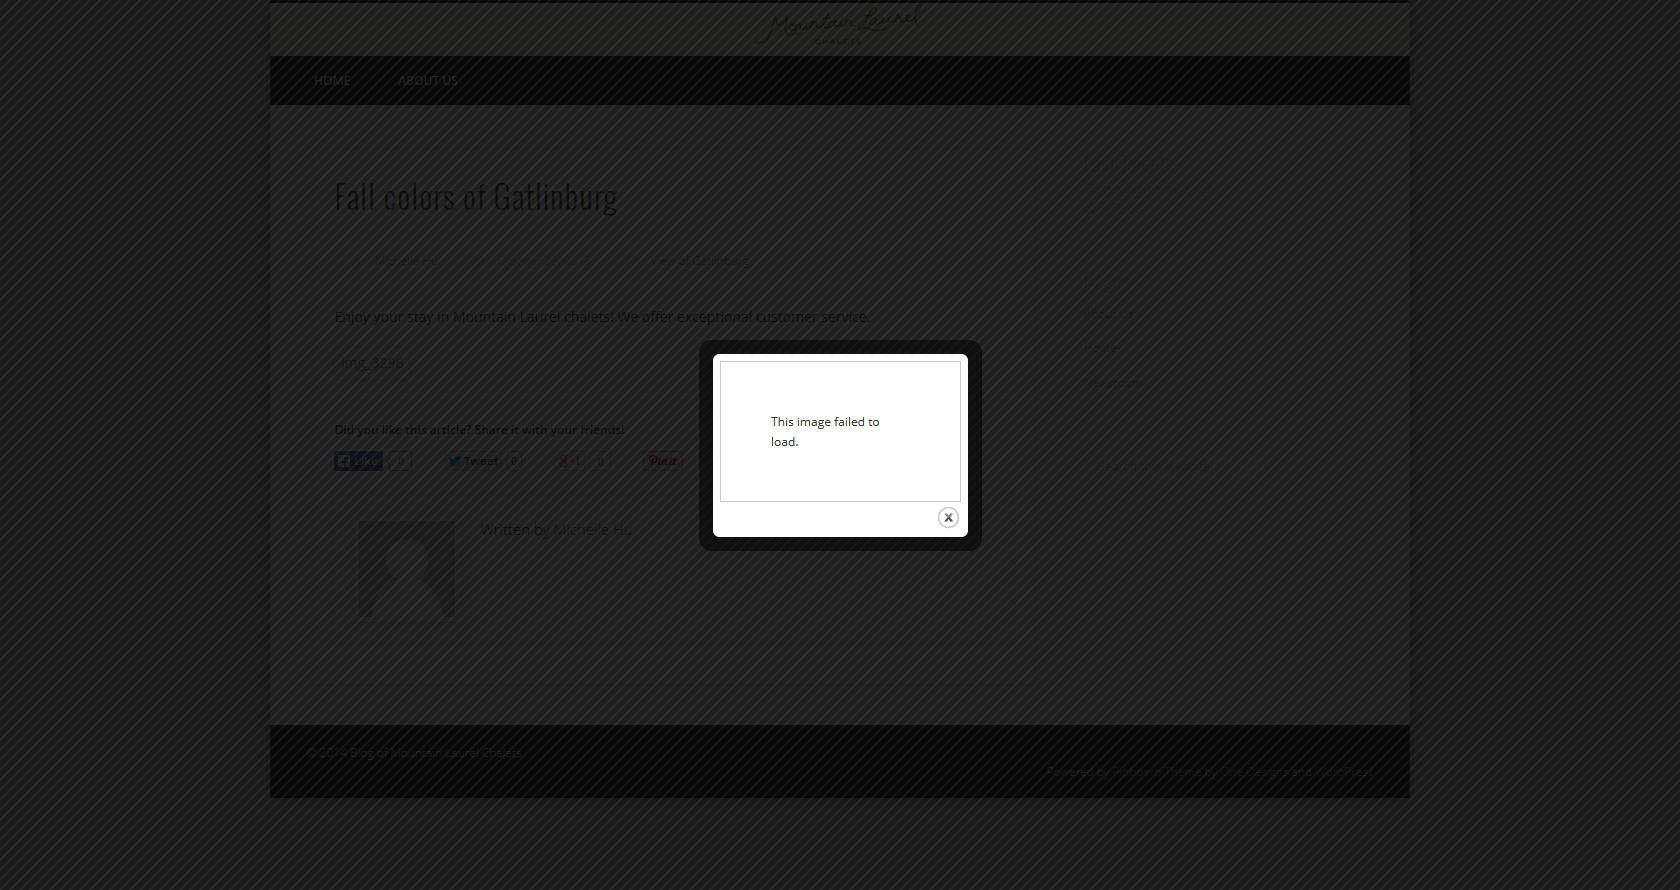Close the failed image lightbox
The image size is (1680, 890).
pyautogui.click(x=948, y=517)
